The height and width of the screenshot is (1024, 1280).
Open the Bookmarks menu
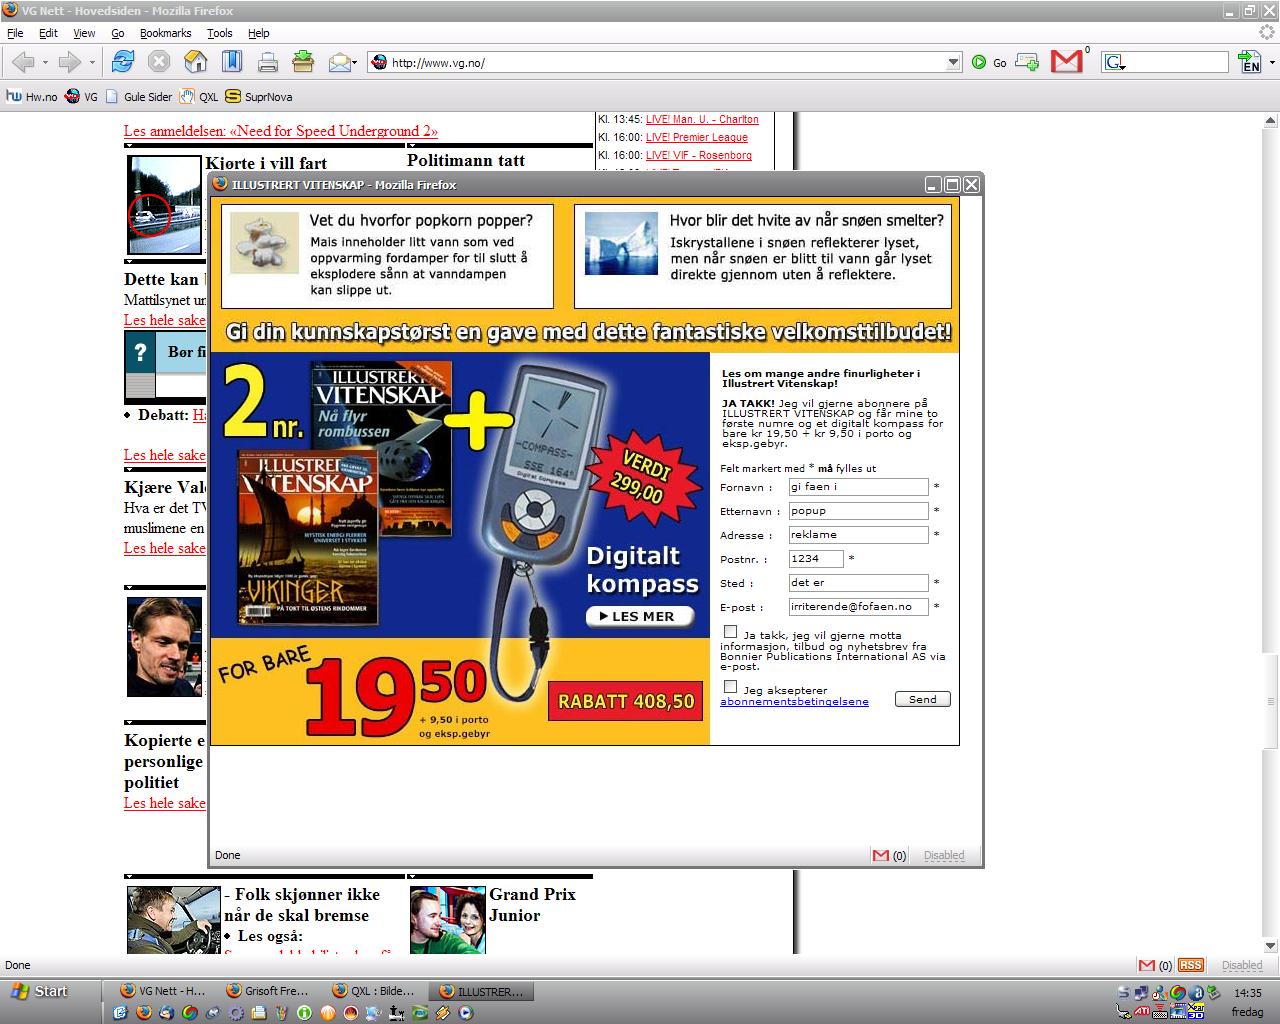click(165, 33)
